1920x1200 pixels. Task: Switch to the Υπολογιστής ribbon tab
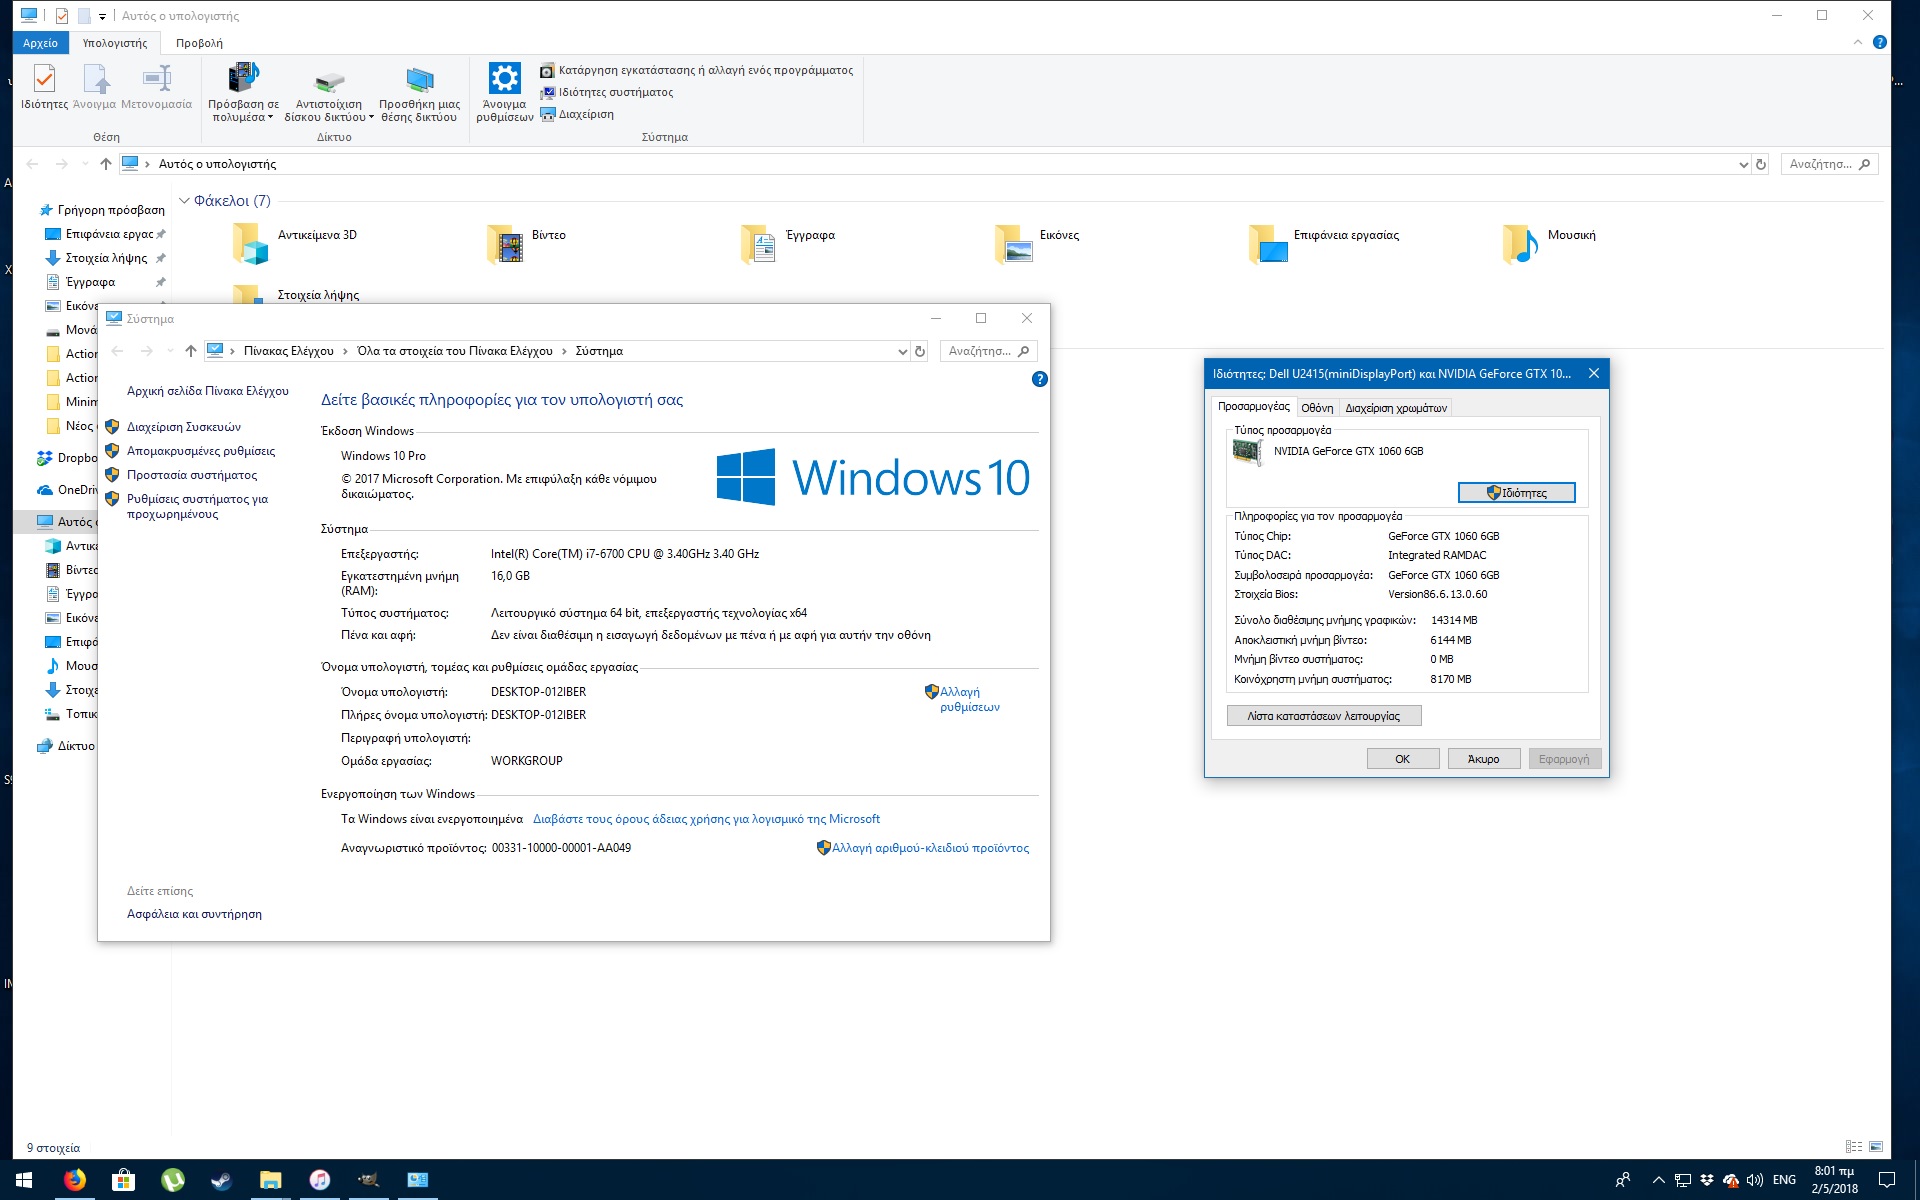(115, 43)
